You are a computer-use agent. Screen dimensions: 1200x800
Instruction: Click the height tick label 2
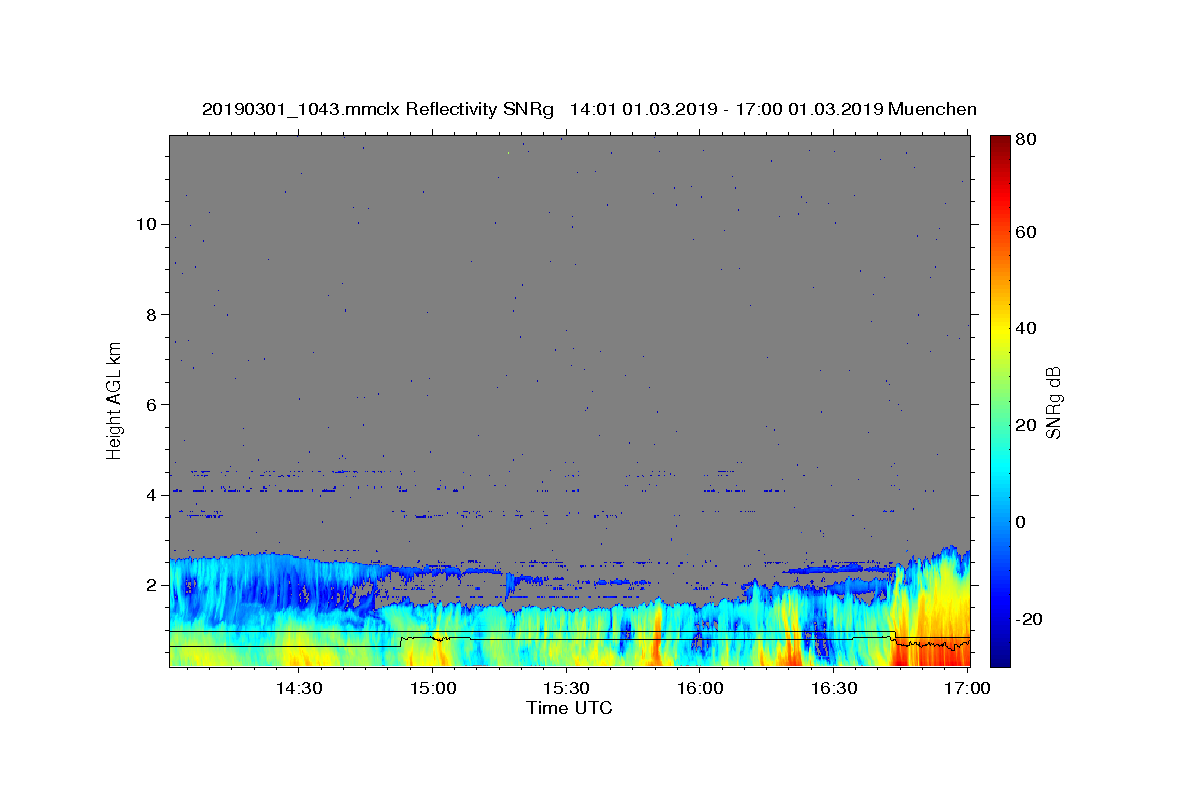coord(150,585)
